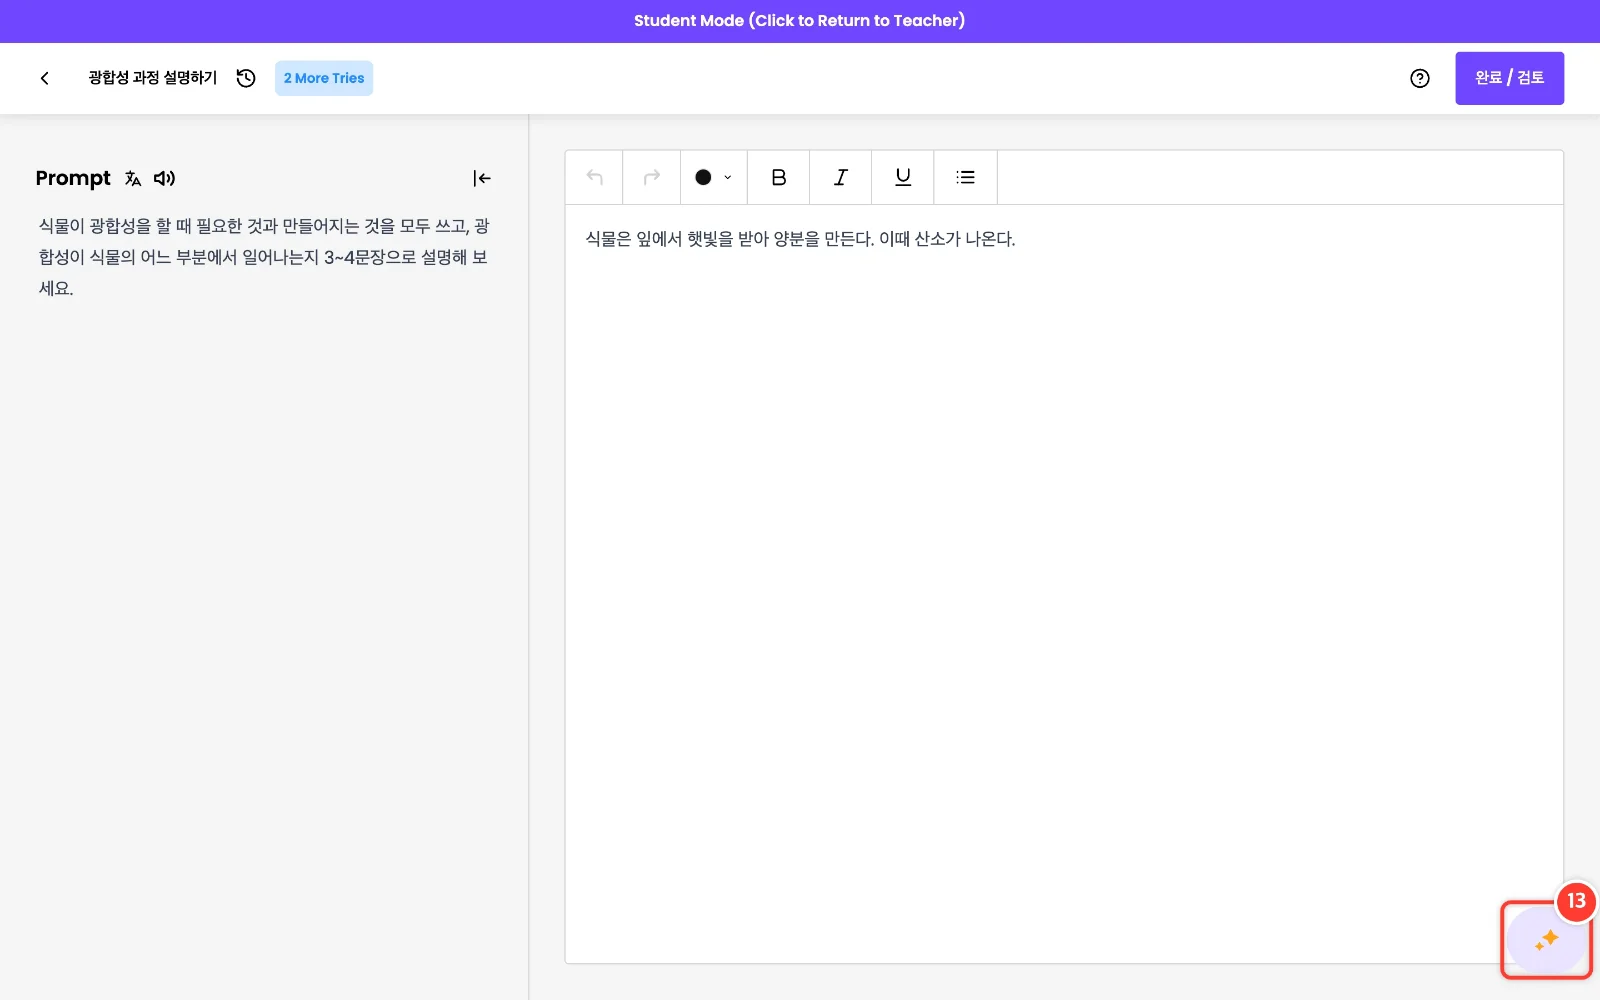Open the text color dropdown
This screenshot has height=1000, width=1600.
click(714, 177)
